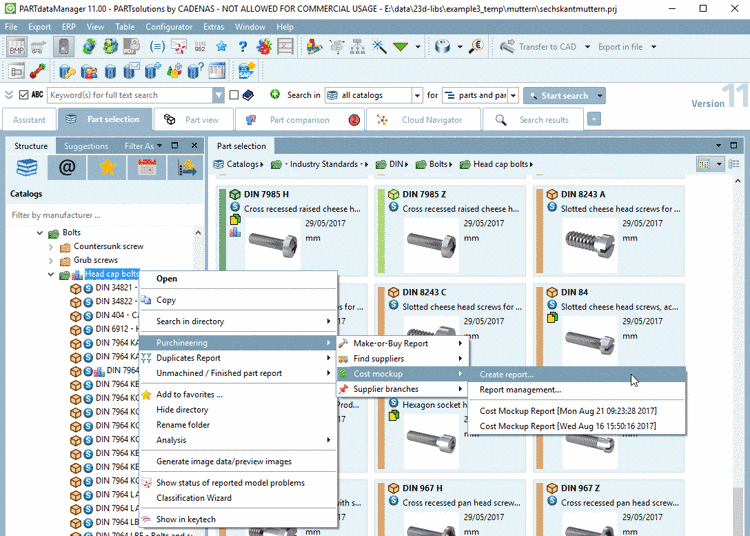Switch to the Cloud Navigator tab
The height and width of the screenshot is (536, 750).
[x=424, y=120]
